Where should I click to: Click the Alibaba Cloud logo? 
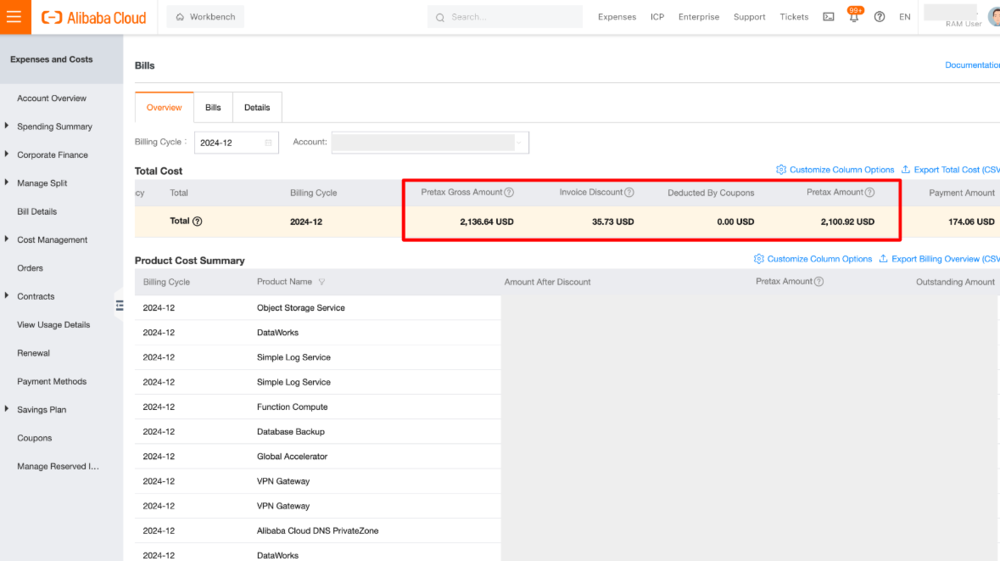pos(94,17)
